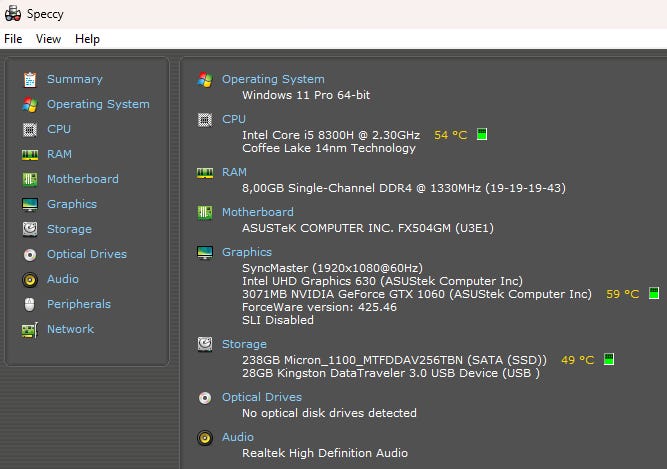
Task: Click the Network card icon in sidebar
Action: [30, 330]
